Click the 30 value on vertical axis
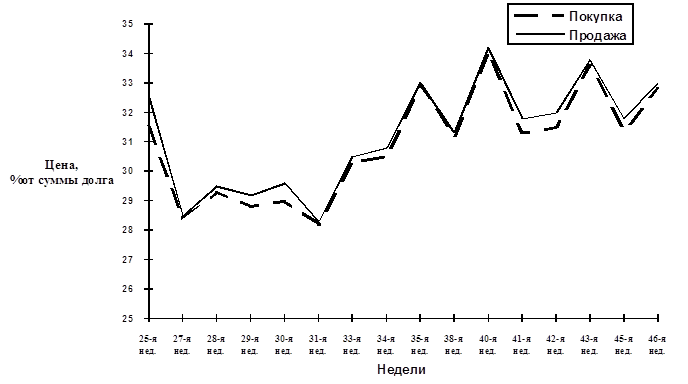Image resolution: width=688 pixels, height=384 pixels. [128, 171]
